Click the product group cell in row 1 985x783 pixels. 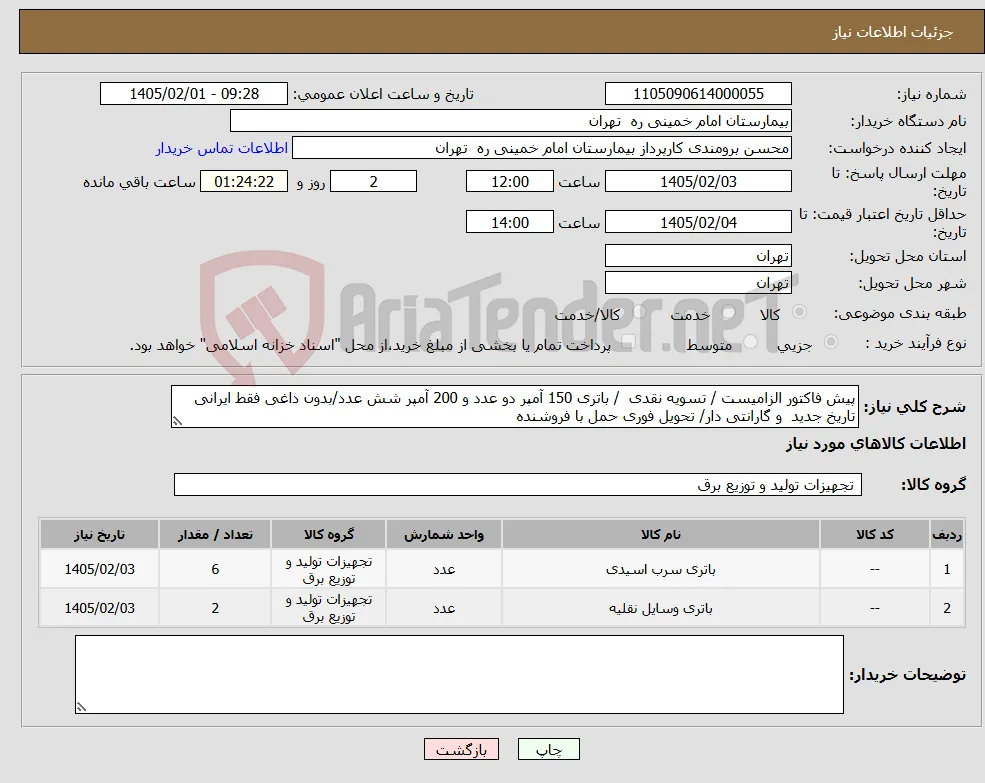coord(329,569)
